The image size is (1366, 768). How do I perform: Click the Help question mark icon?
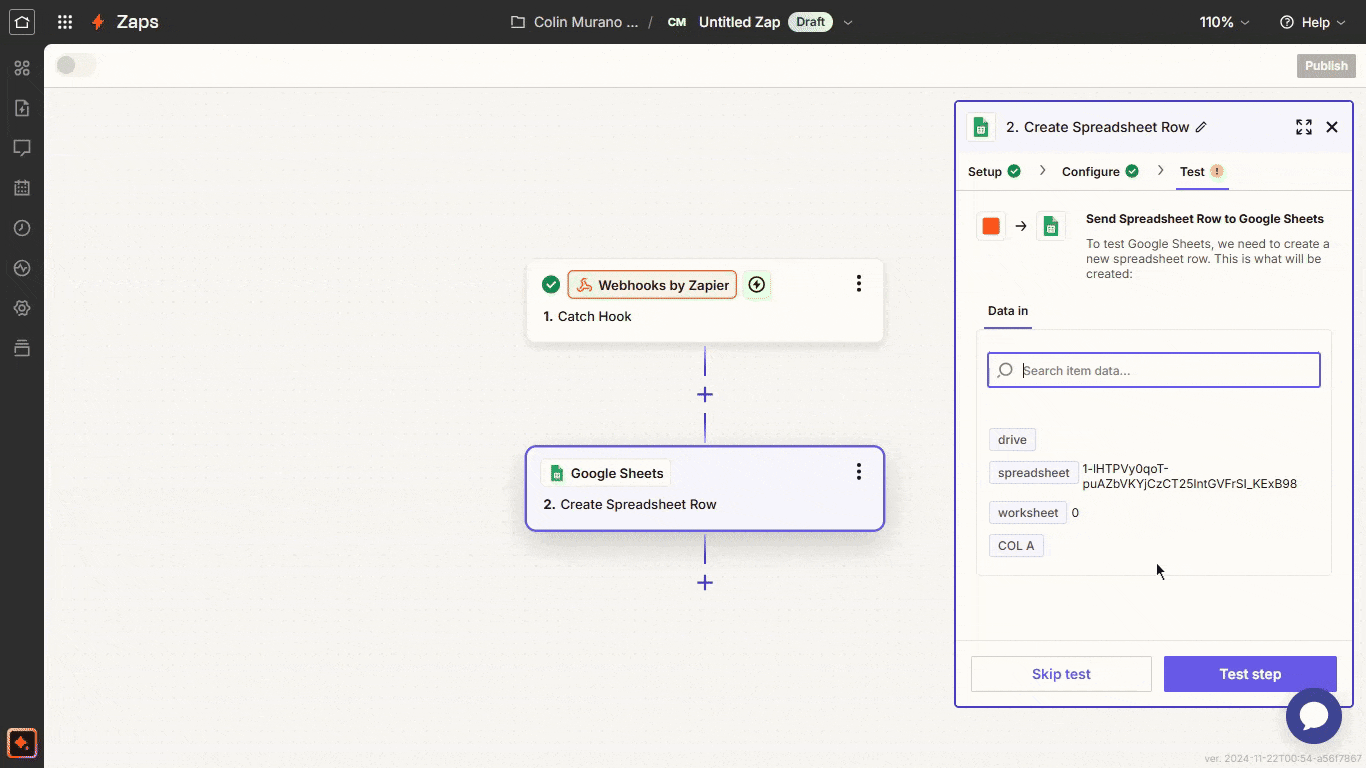coord(1287,22)
